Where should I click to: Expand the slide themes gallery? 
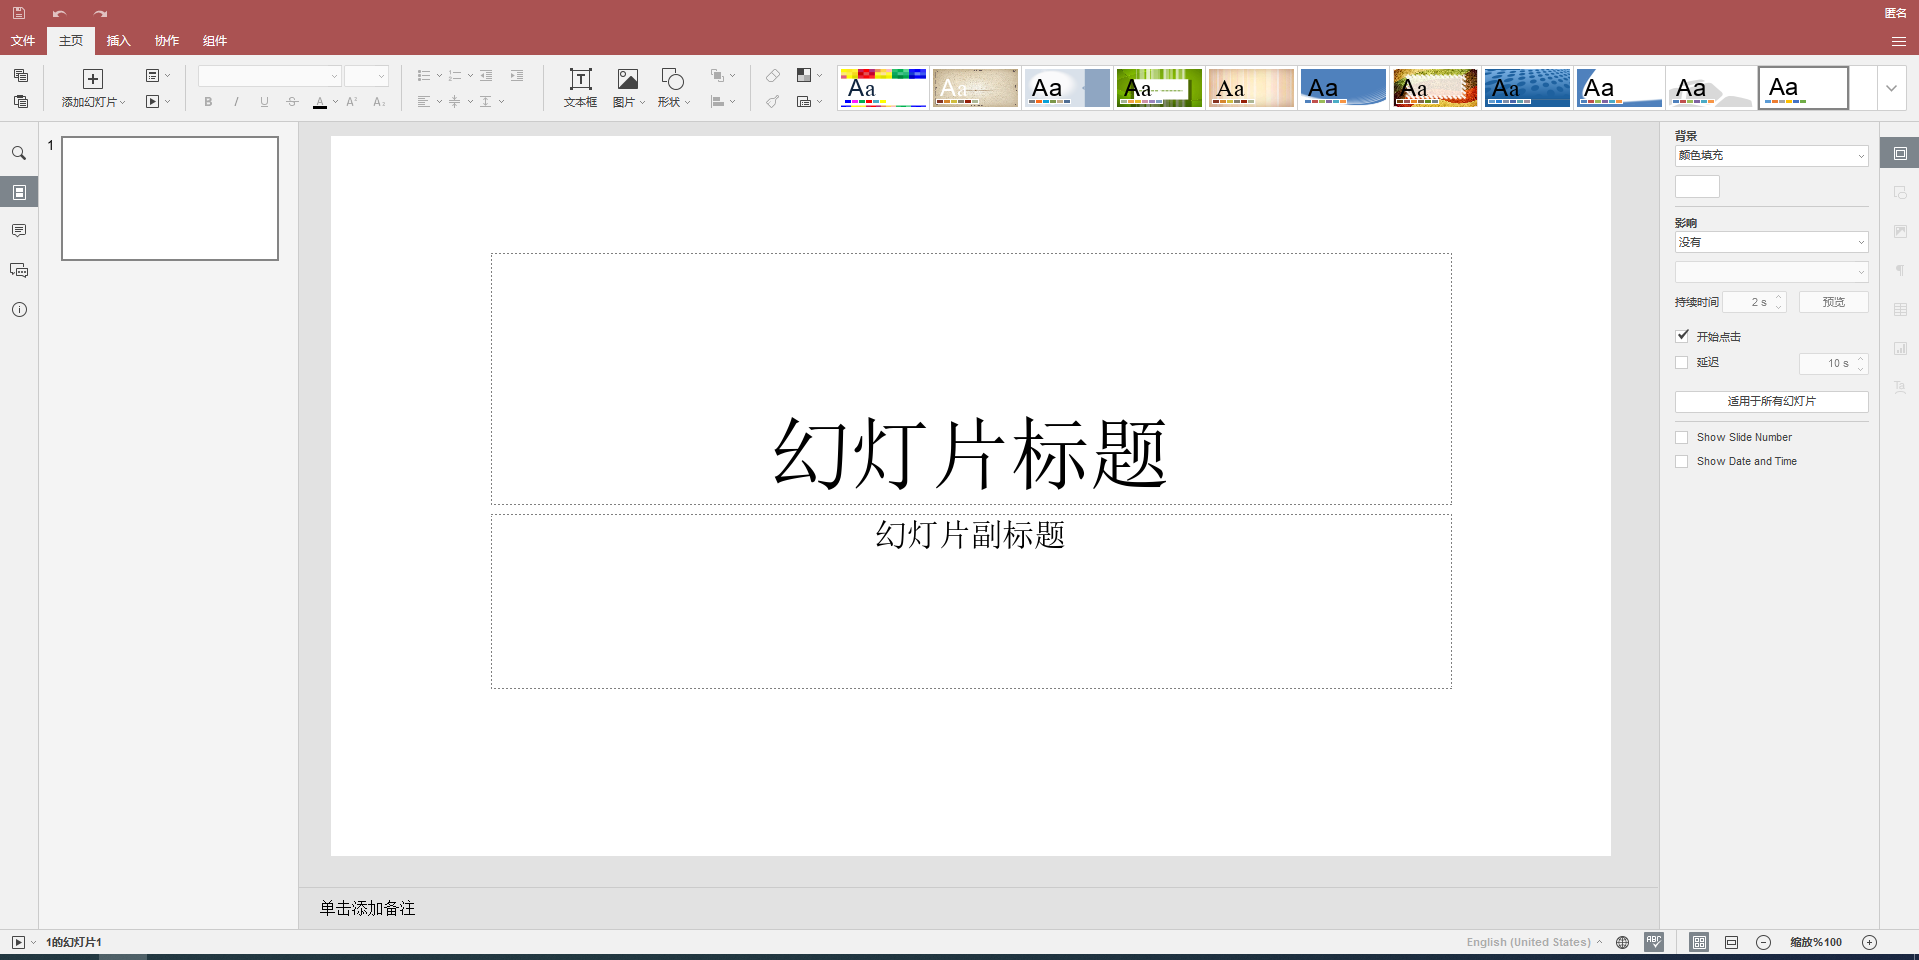coord(1891,88)
